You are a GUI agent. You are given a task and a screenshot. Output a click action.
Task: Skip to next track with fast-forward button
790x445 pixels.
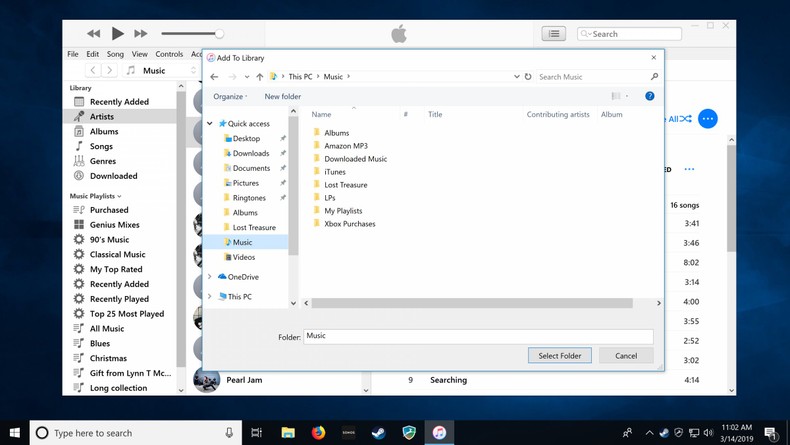pos(141,34)
